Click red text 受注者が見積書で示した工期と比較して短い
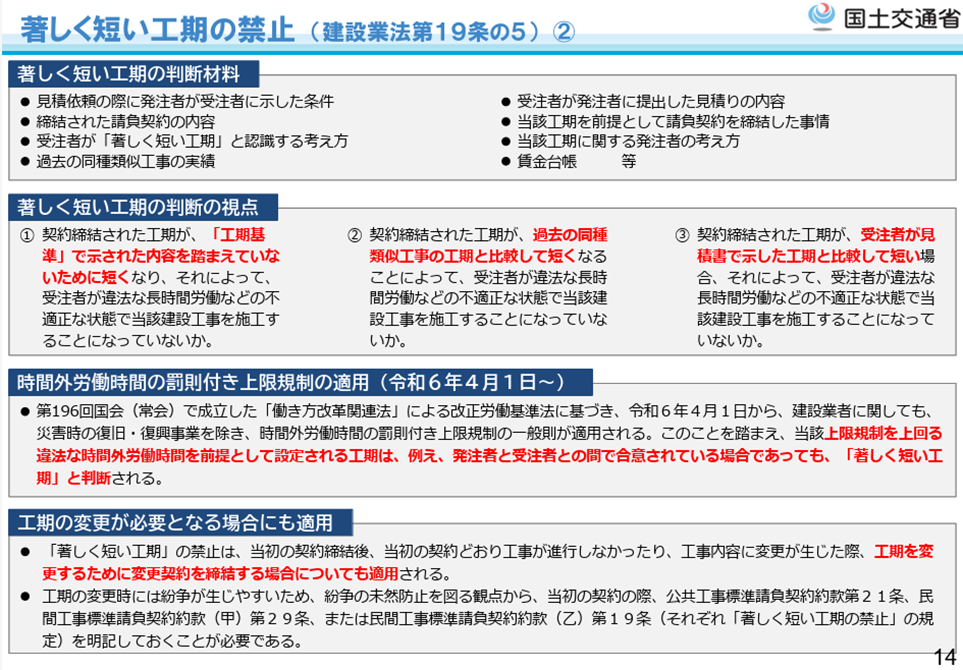The height and width of the screenshot is (670, 963). tap(816, 246)
